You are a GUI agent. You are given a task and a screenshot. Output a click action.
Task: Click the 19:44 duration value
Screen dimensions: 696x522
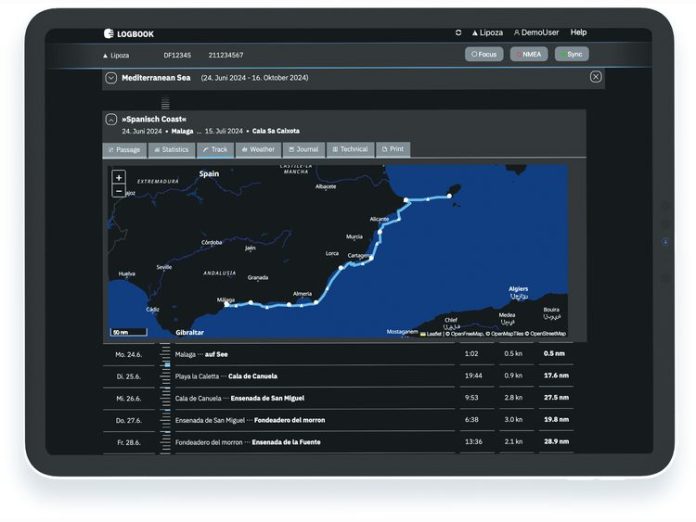[473, 376]
